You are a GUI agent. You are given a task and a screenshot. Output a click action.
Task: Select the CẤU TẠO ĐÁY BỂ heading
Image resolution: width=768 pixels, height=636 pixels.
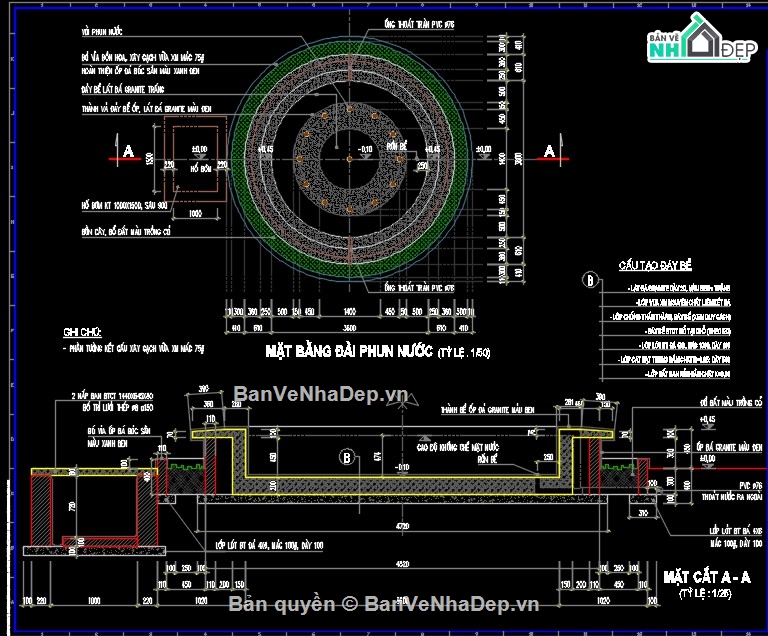click(x=655, y=266)
